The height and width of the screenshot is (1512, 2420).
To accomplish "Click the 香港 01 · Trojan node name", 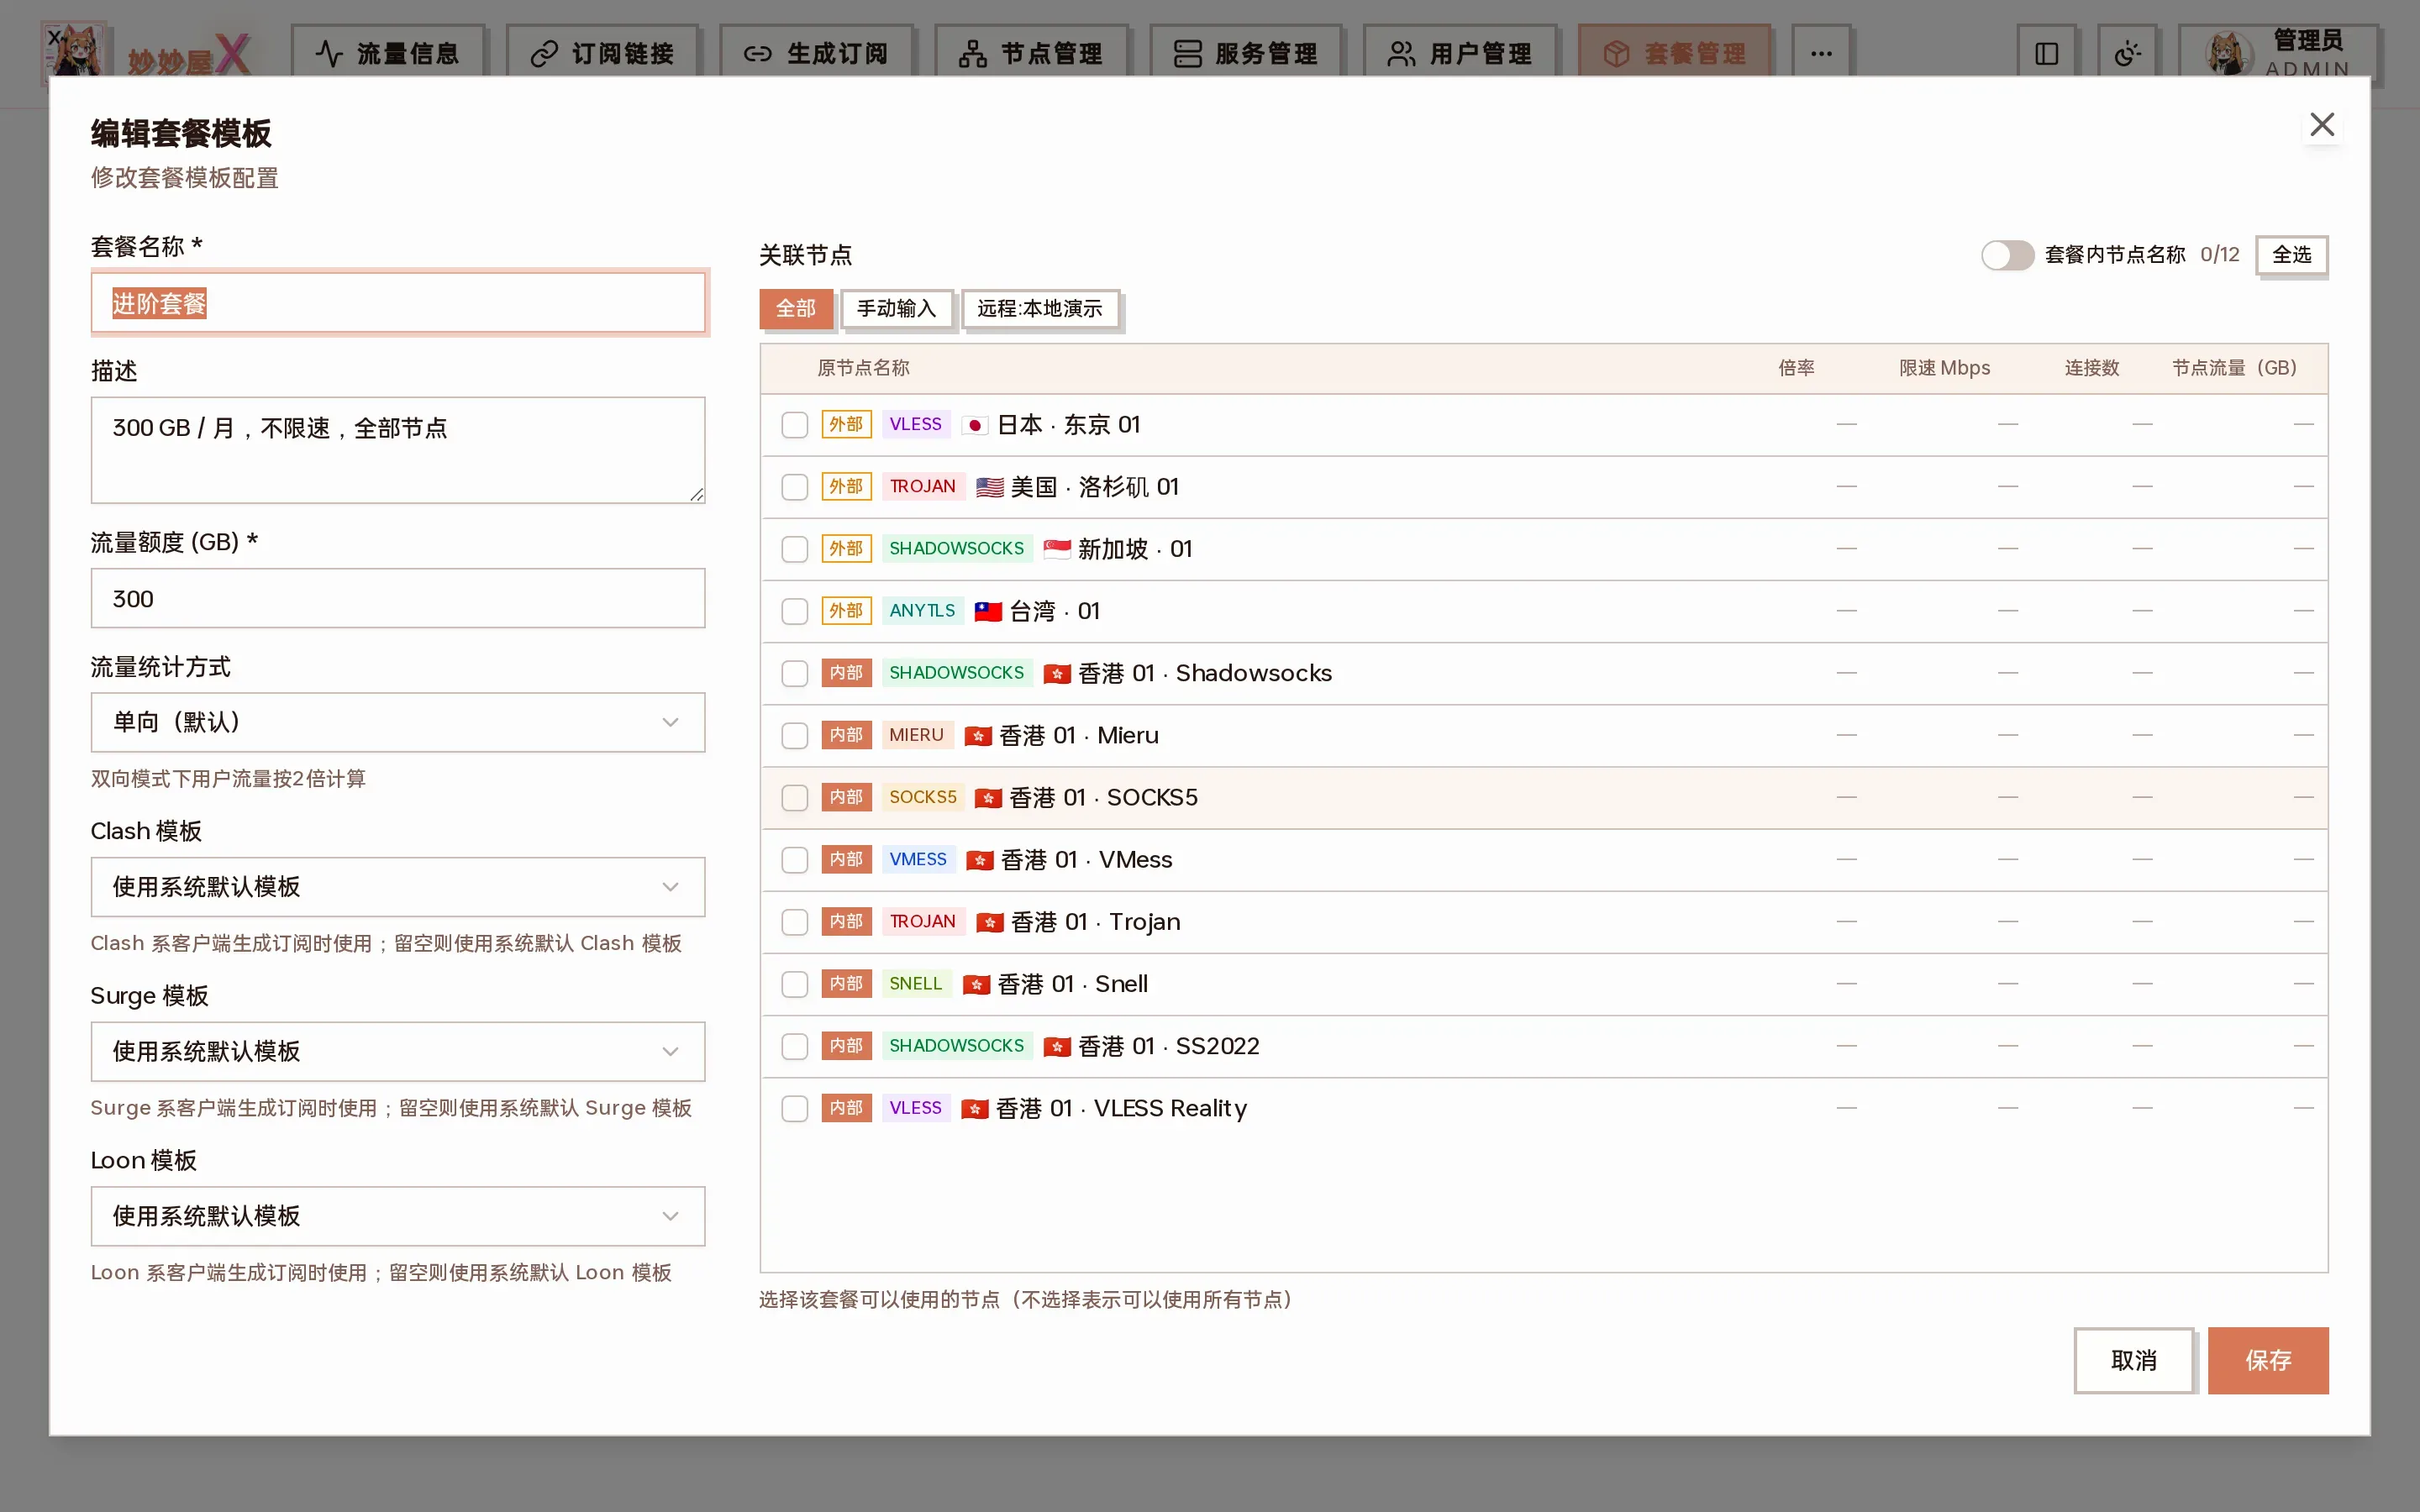I will point(1095,922).
